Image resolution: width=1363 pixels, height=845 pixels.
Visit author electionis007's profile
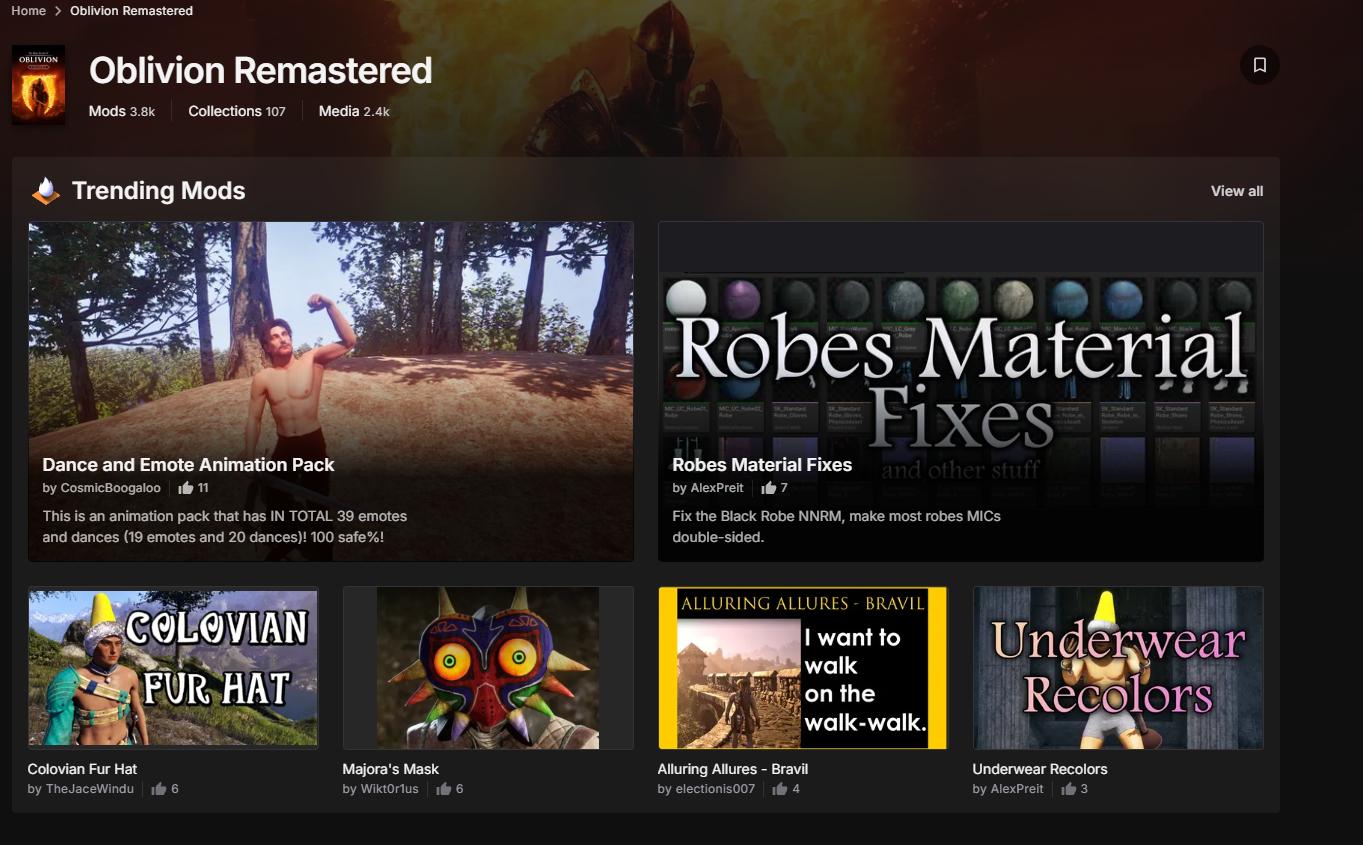pos(715,789)
